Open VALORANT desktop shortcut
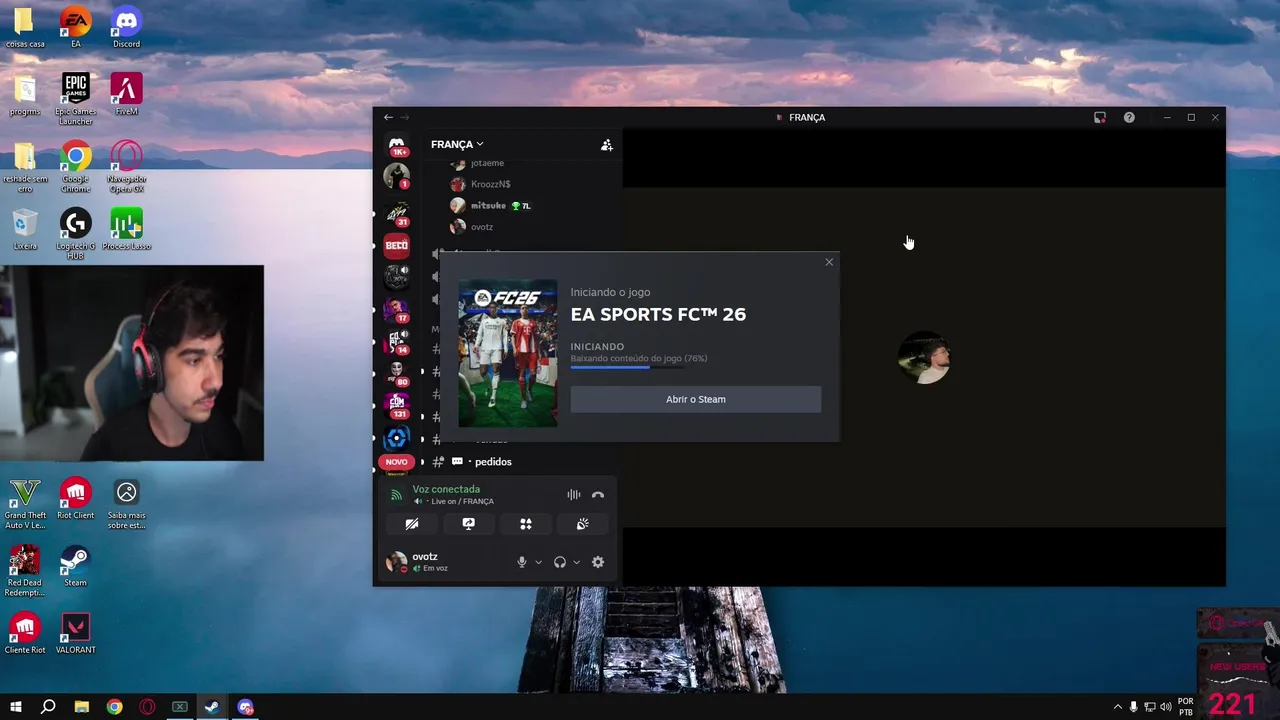 click(76, 633)
